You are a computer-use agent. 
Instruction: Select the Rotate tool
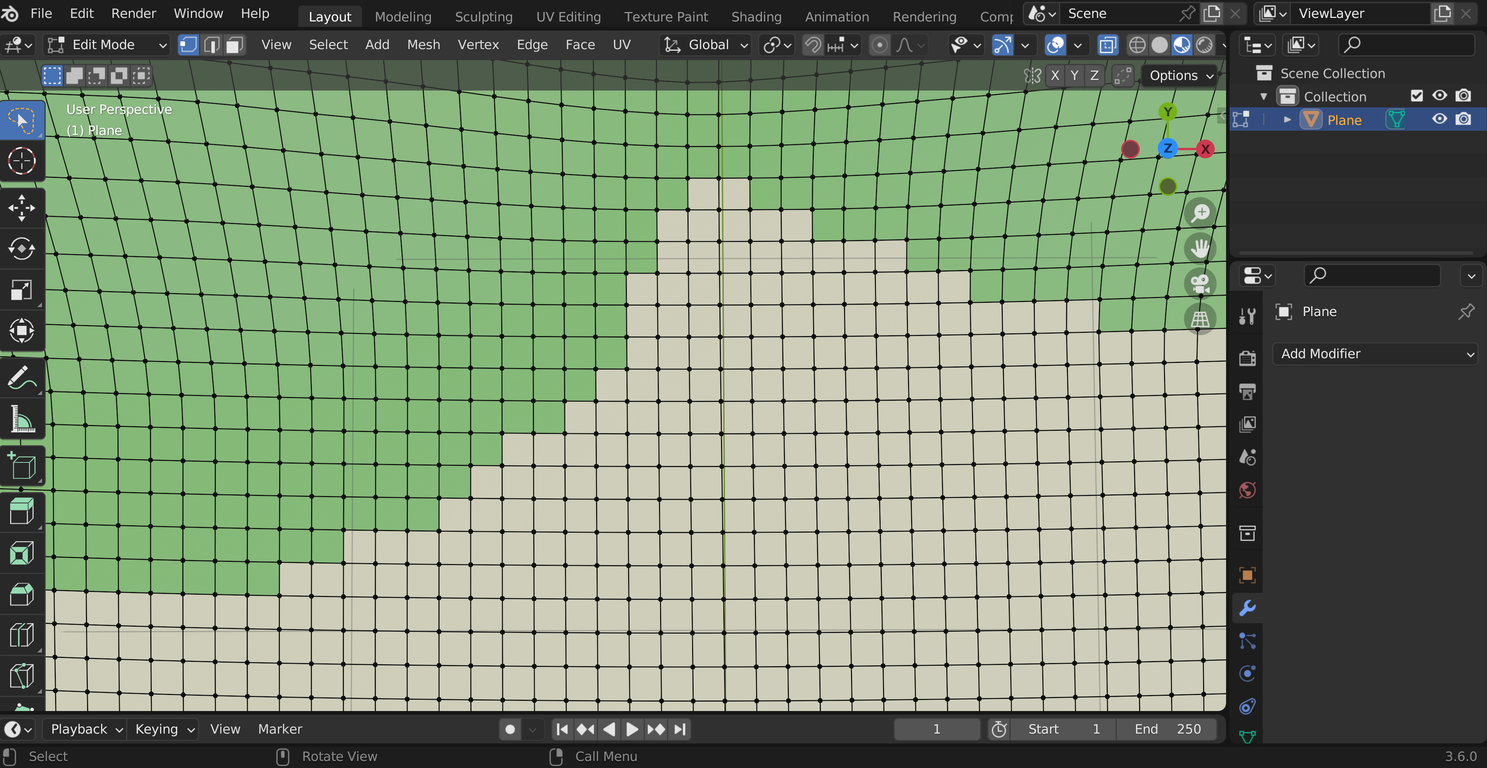(x=22, y=249)
